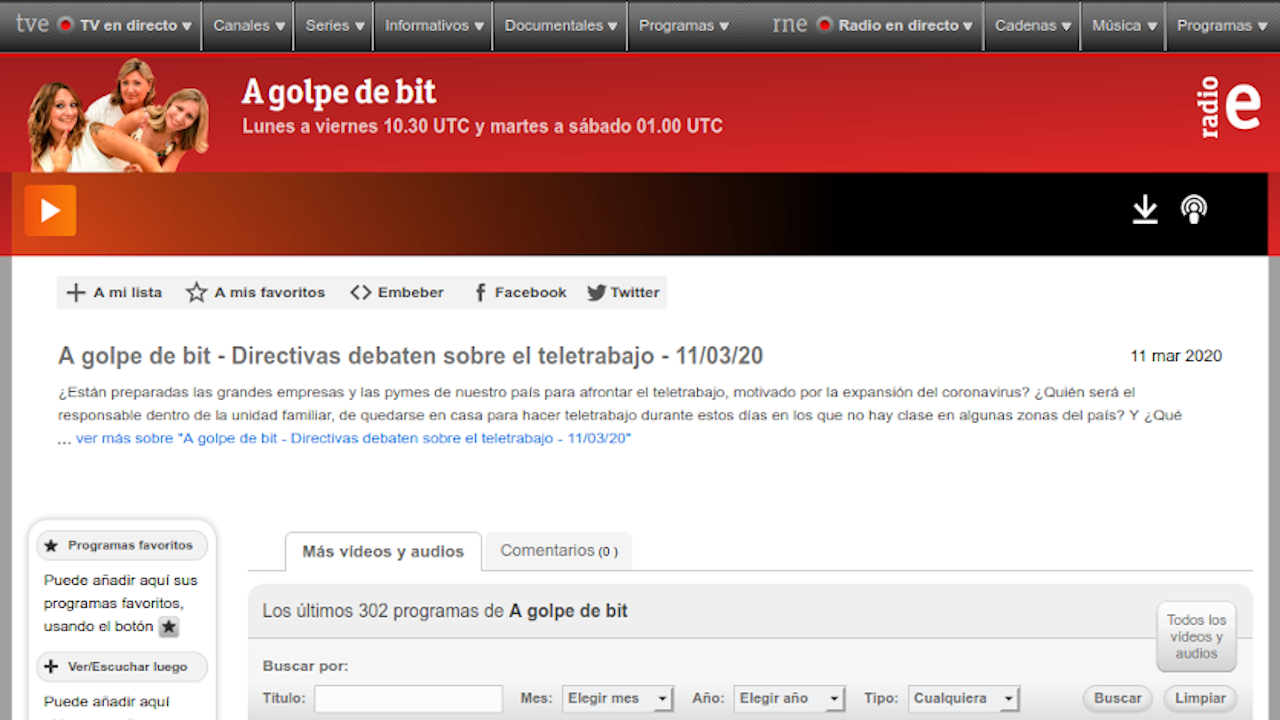
Task: Click the Twitter bird icon
Action: (x=596, y=293)
